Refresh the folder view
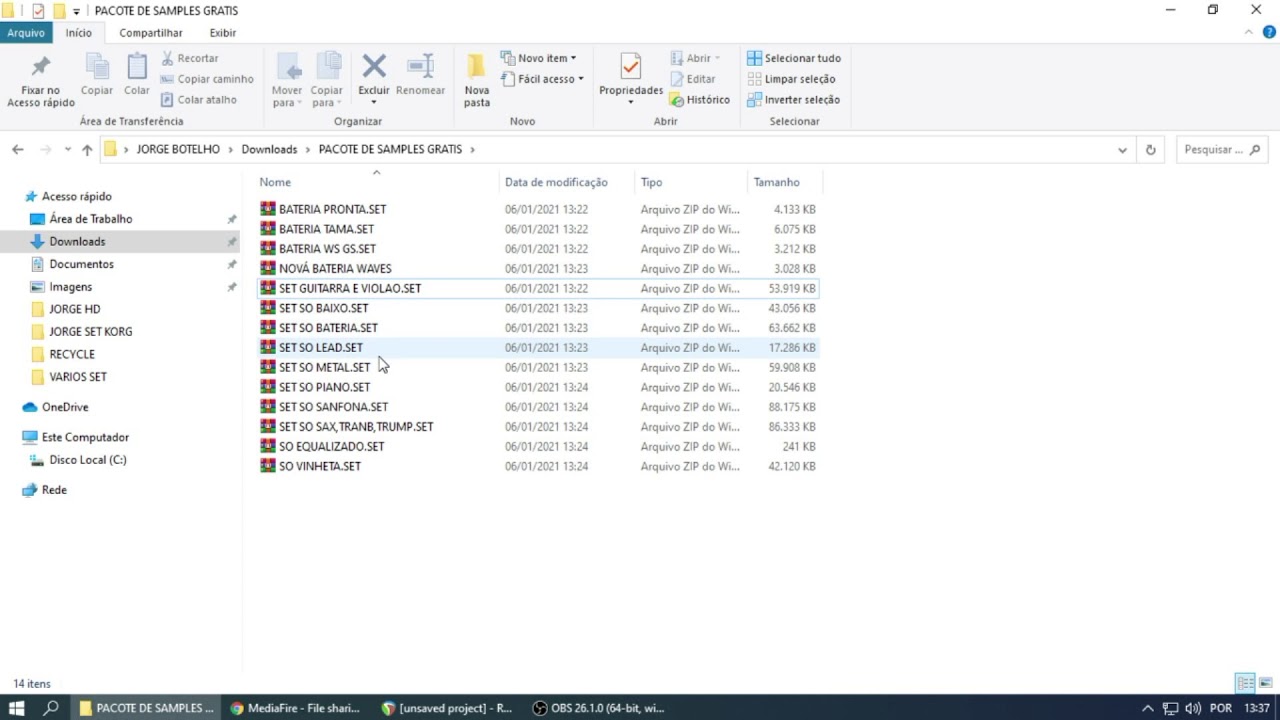The image size is (1280, 720). (x=1150, y=150)
